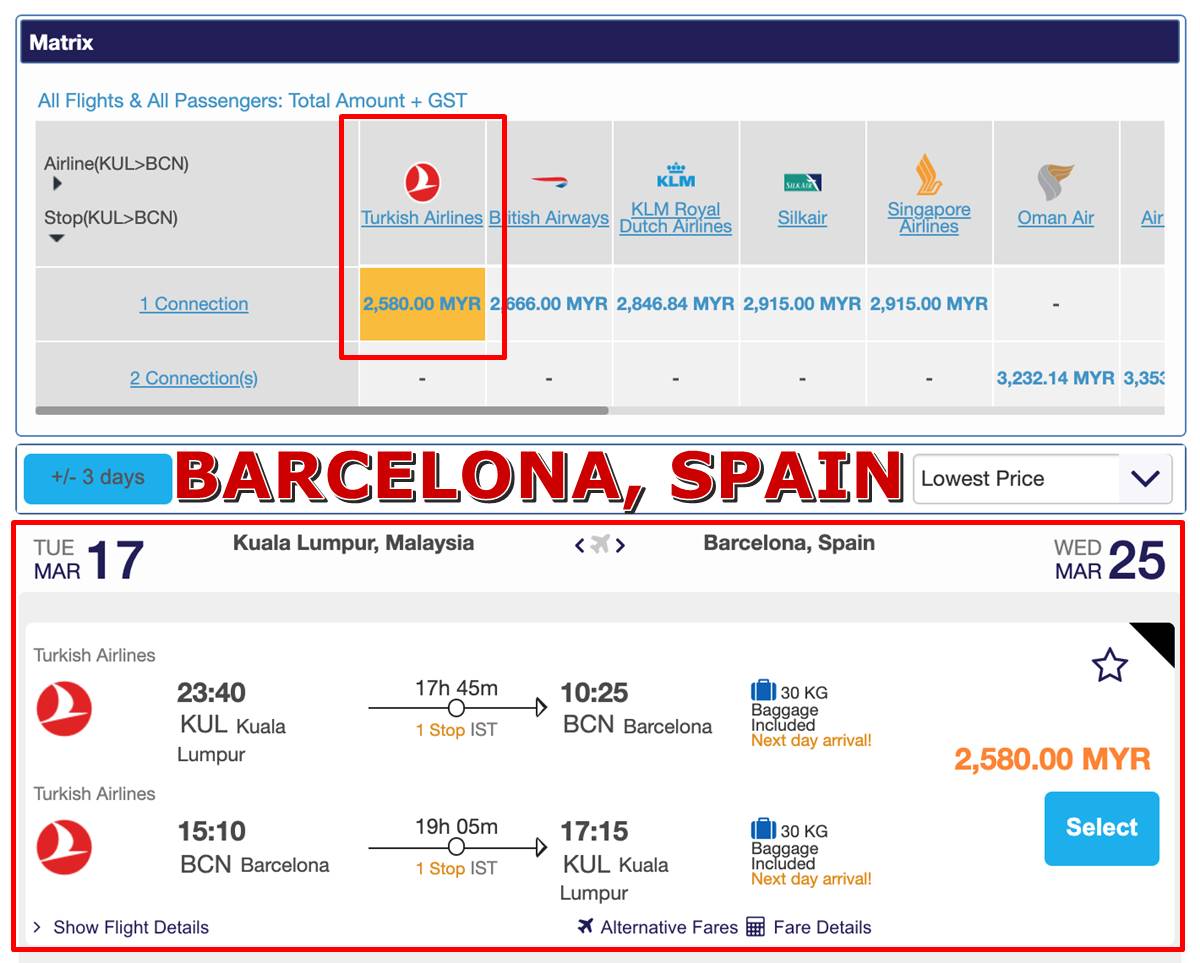Open the Turkish Airlines column link
The image size is (1200, 963).
coord(422,218)
